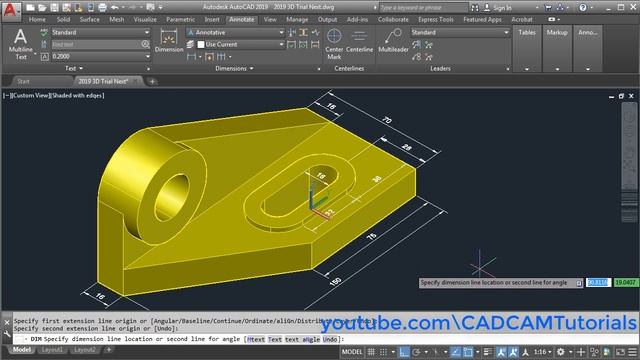This screenshot has width=640, height=360.
Task: Click the Mtext option in command line
Action: (256, 339)
